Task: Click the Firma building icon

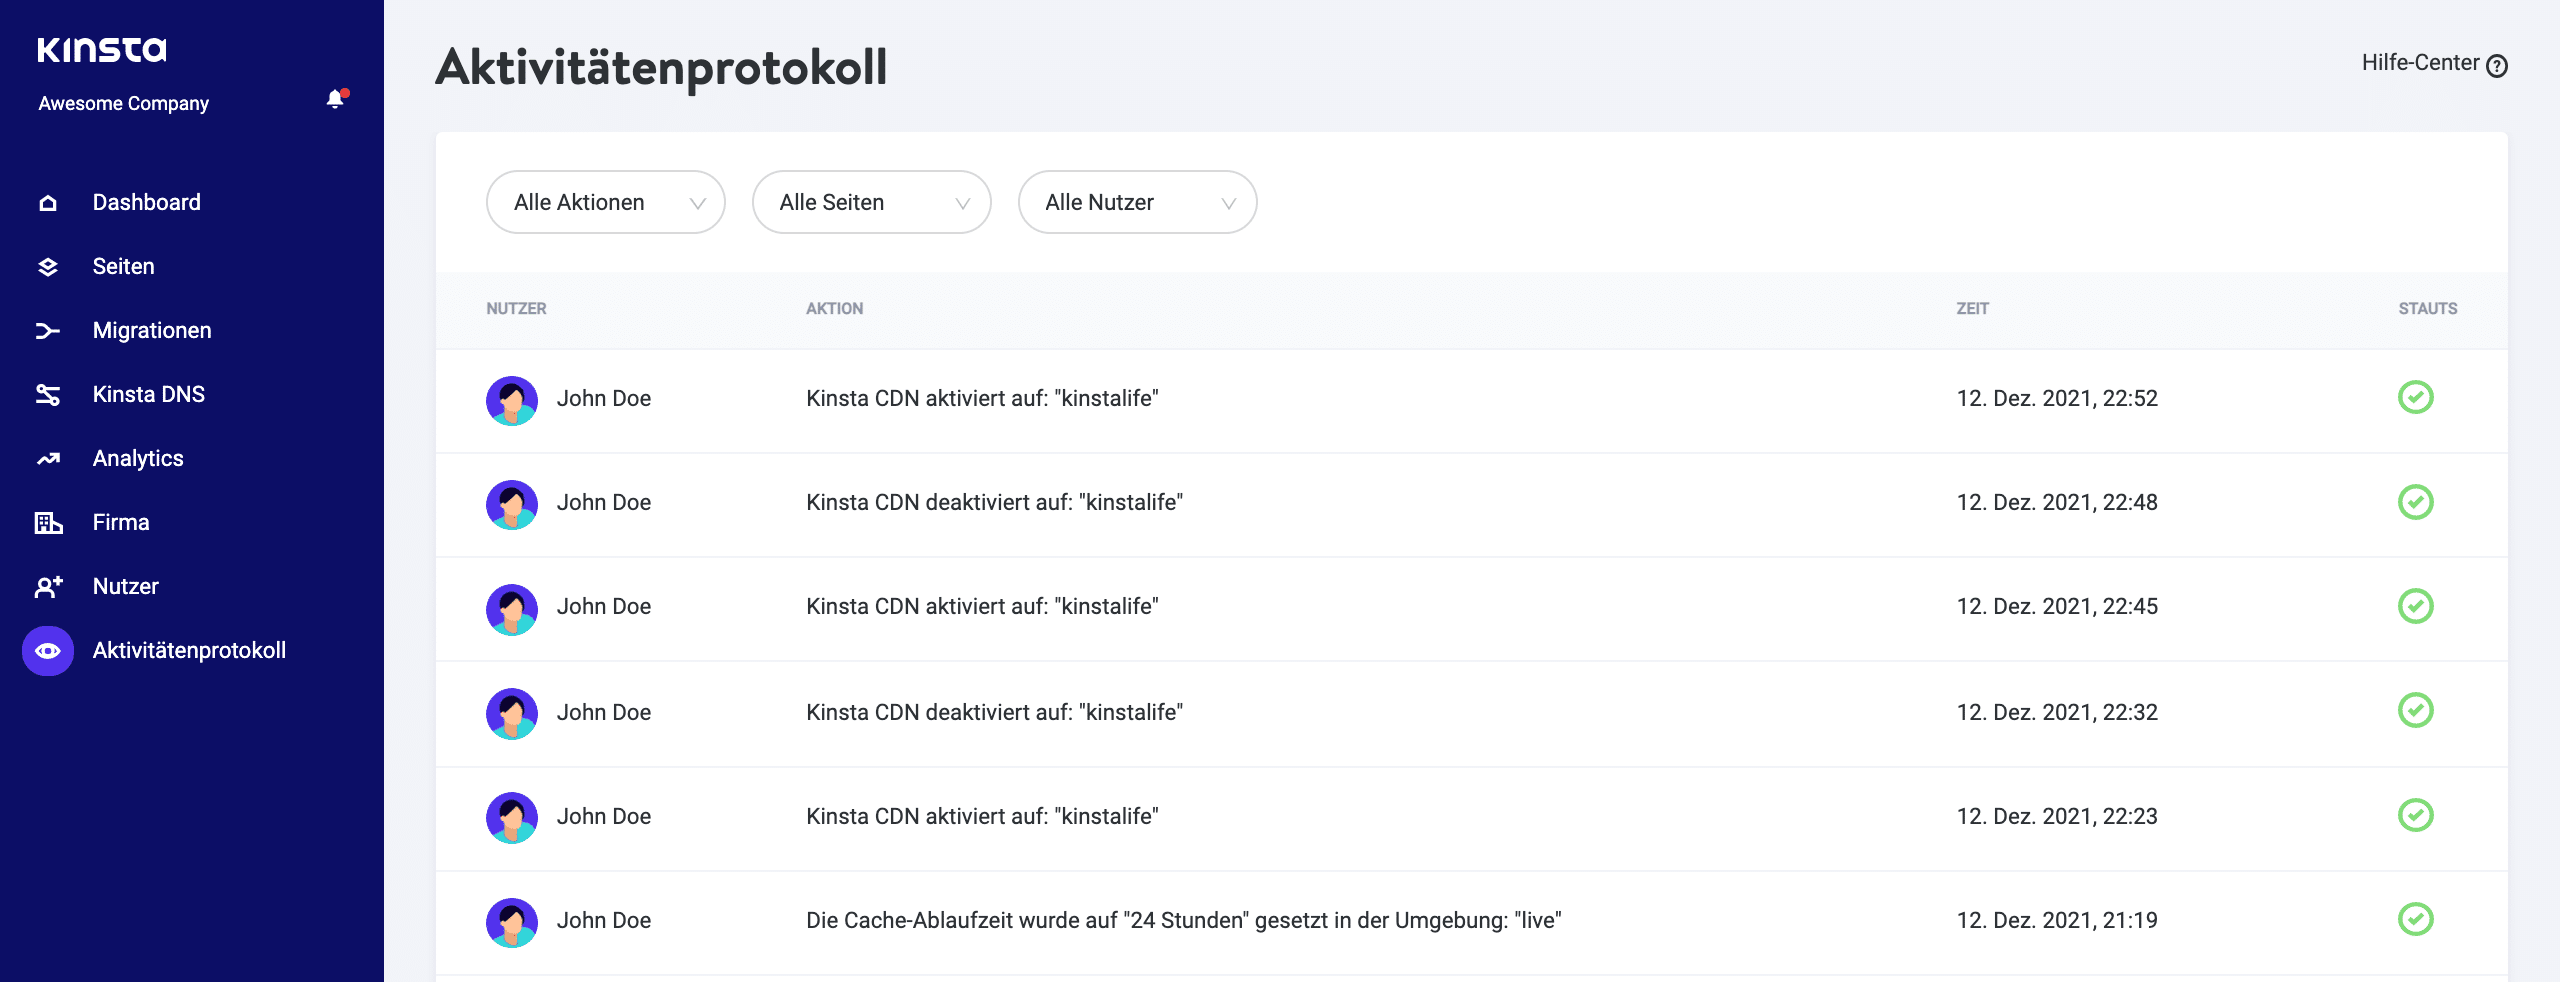Action: pos(48,523)
